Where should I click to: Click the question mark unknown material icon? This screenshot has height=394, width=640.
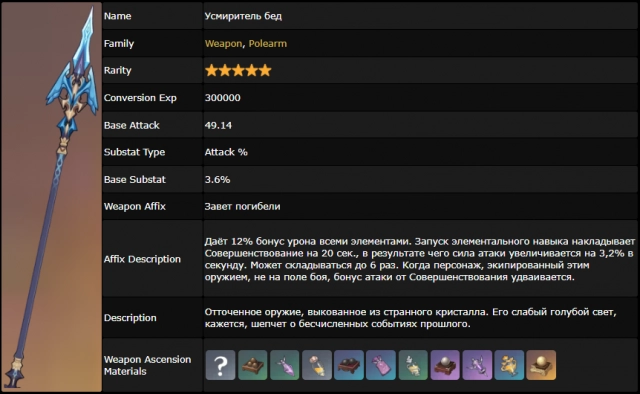pyautogui.click(x=220, y=365)
